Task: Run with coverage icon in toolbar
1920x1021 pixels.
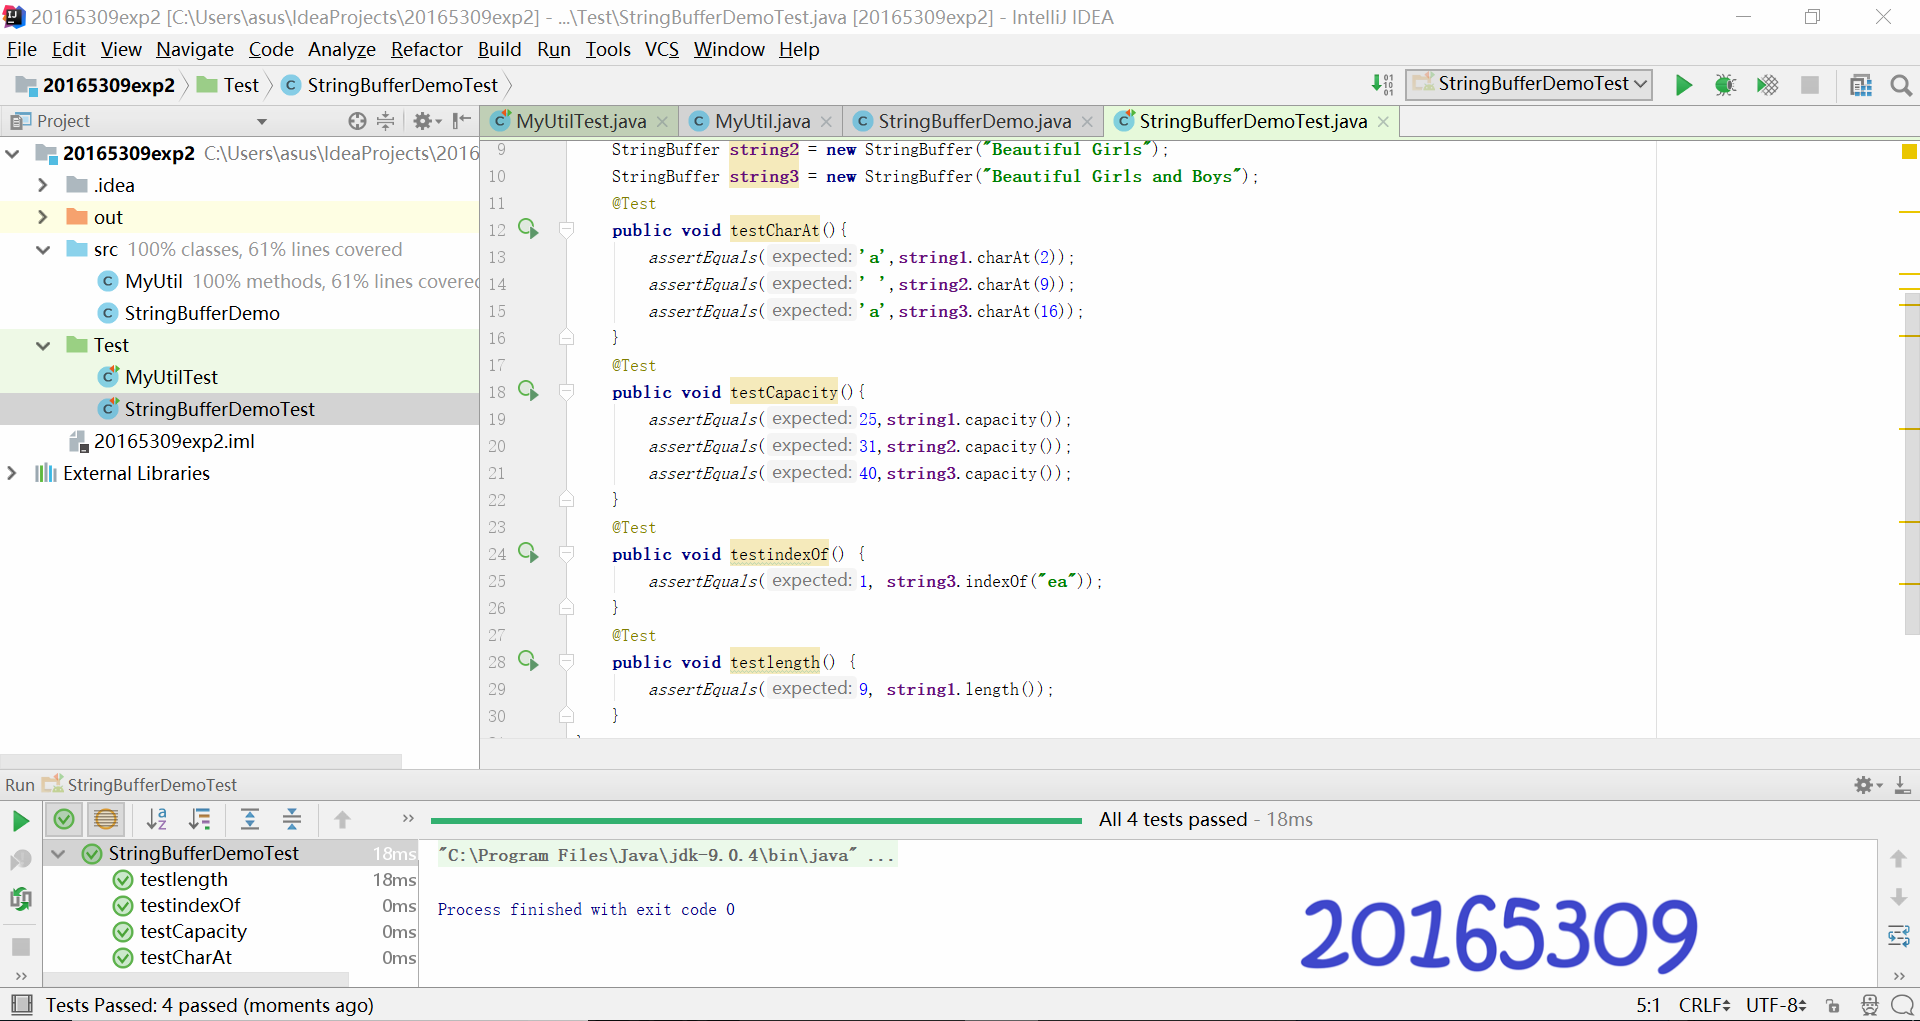Action: pos(1767,85)
